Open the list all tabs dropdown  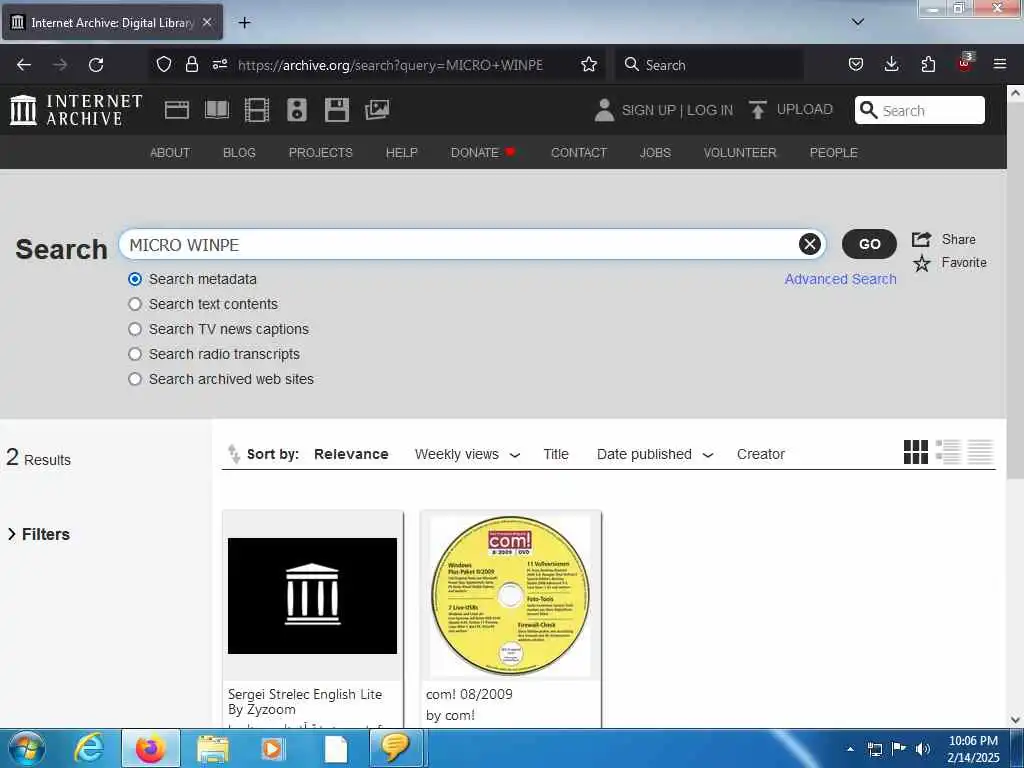858,22
